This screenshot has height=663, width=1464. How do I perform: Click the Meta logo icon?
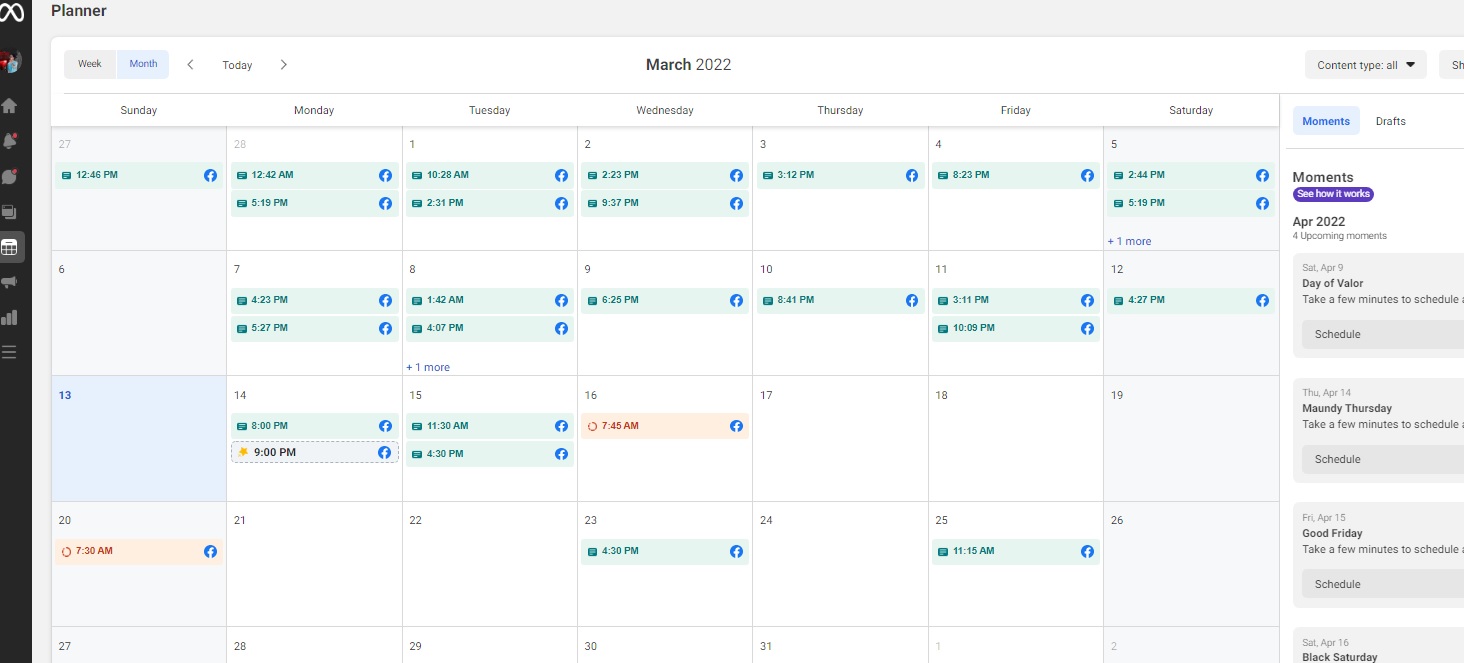[10, 11]
